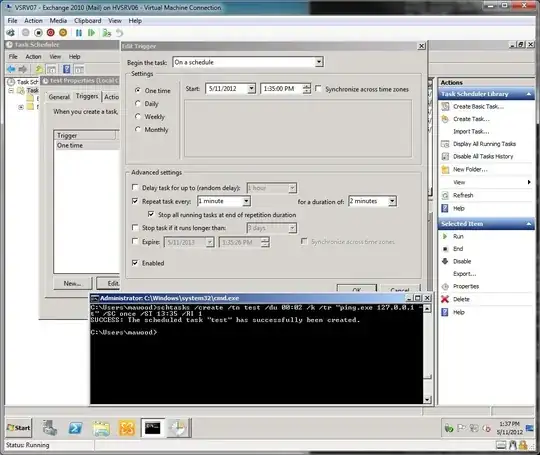Collapse the Selected Item section

click(528, 224)
